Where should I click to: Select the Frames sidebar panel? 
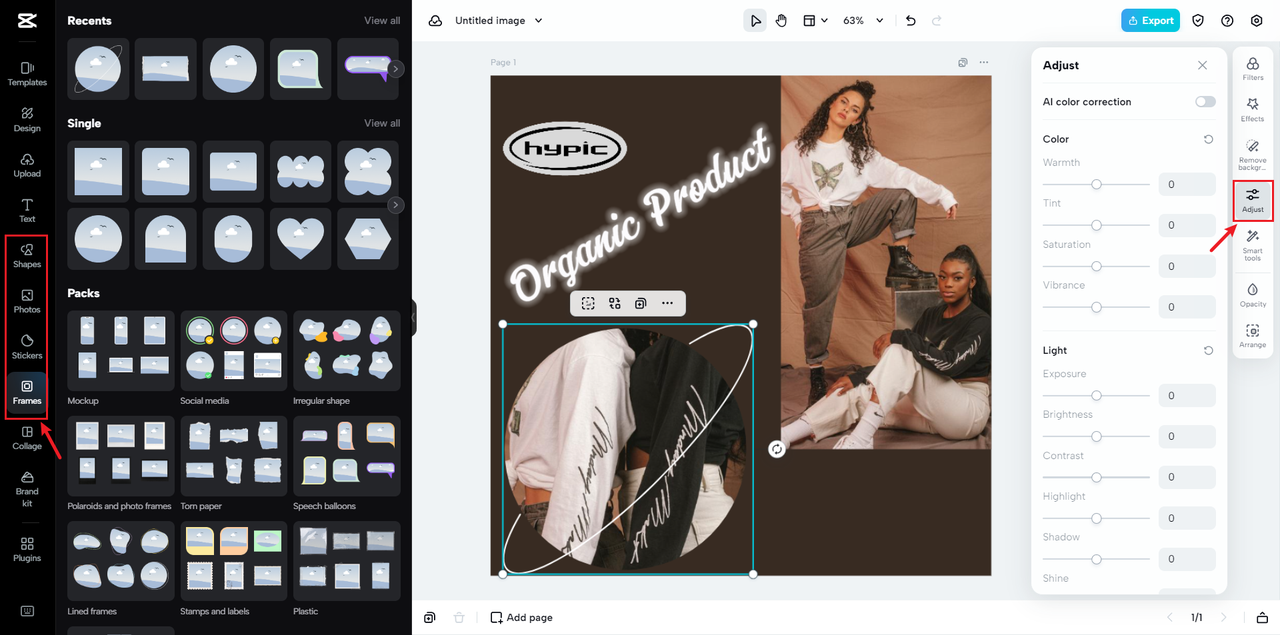27,392
